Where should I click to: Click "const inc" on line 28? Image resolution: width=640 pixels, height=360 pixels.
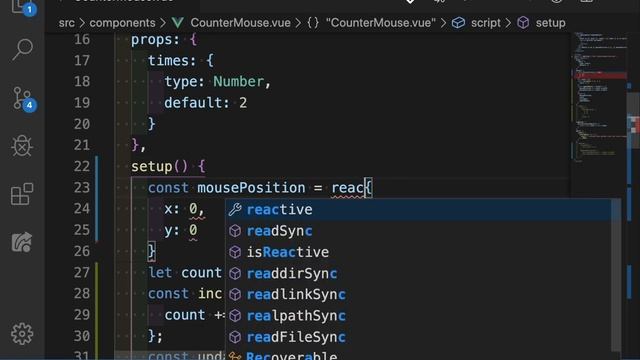[x=185, y=294]
